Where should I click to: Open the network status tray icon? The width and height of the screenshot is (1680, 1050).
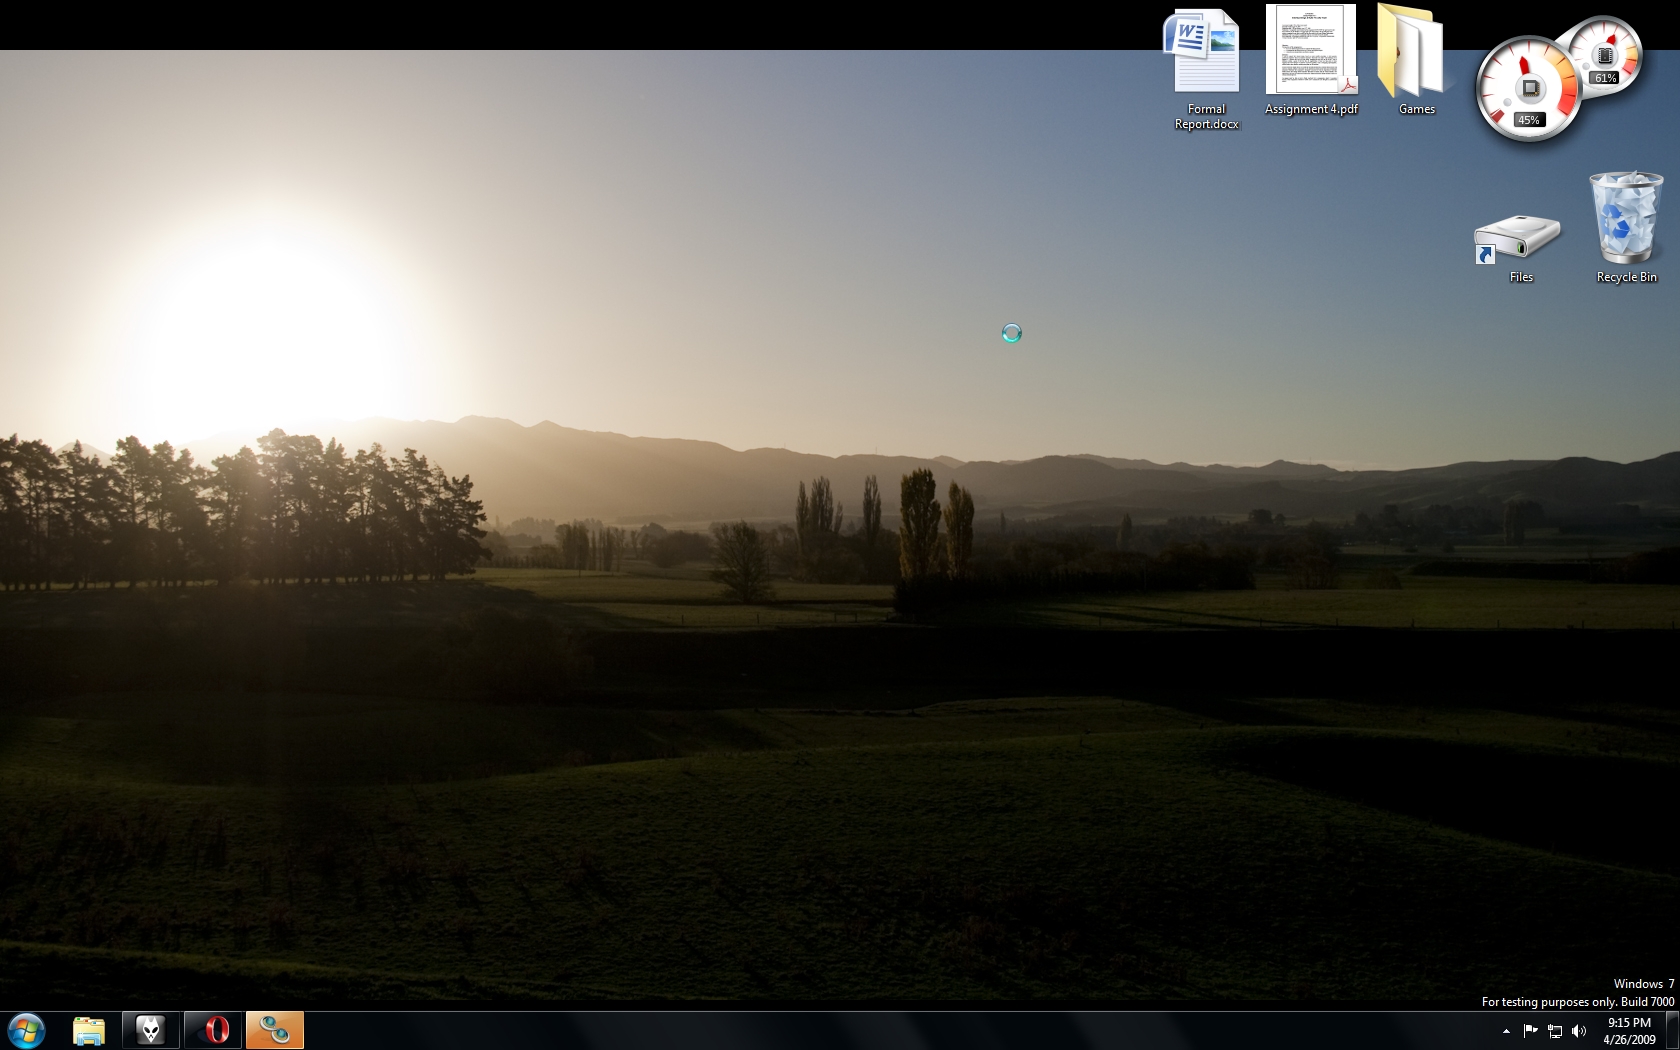pos(1555,1031)
